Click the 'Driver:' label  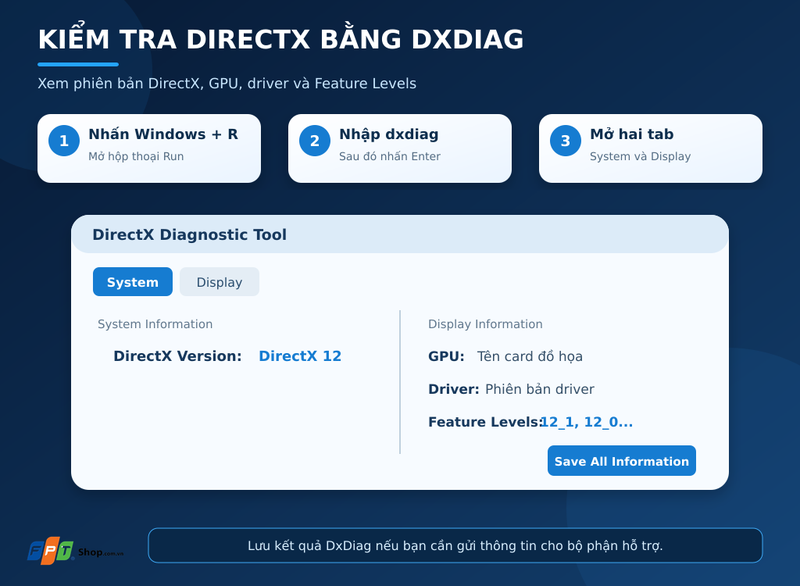pyautogui.click(x=454, y=389)
